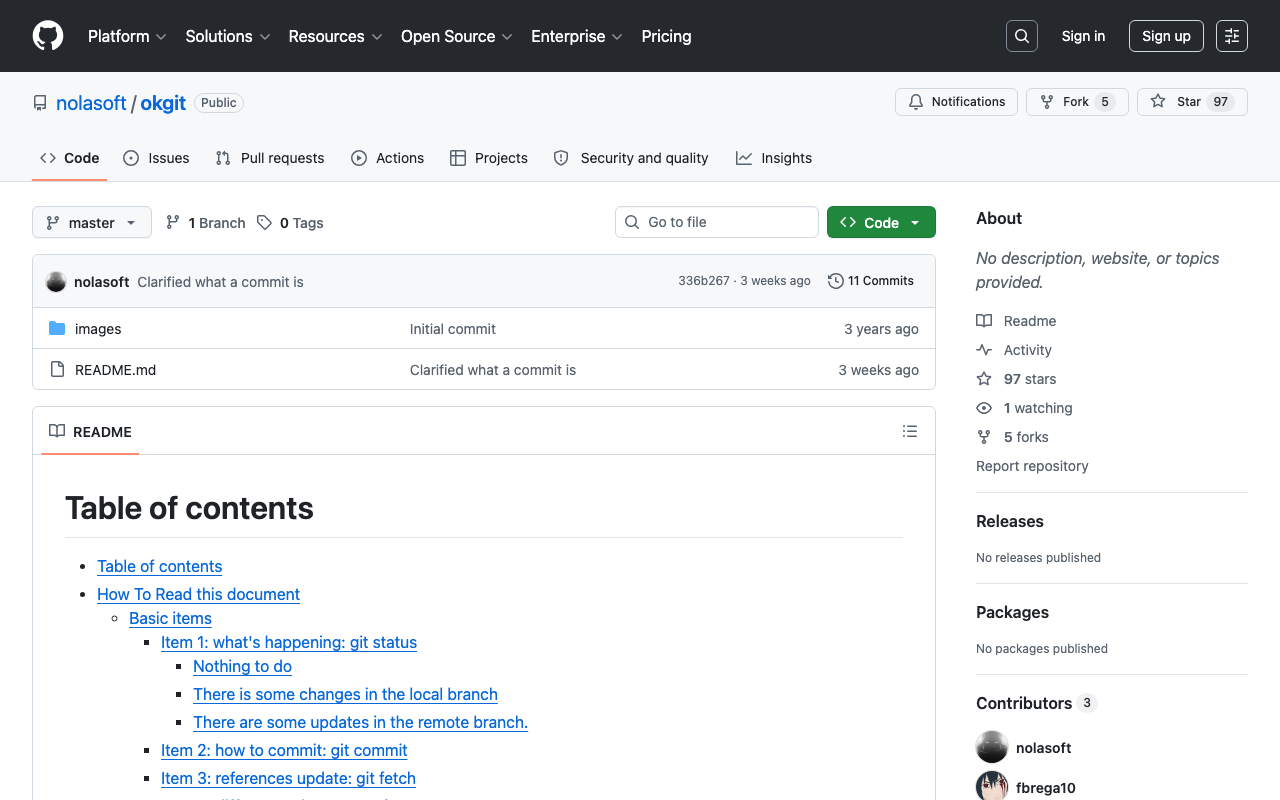This screenshot has height=800, width=1280.
Task: Click 'Table of contents' list link
Action: (x=159, y=566)
